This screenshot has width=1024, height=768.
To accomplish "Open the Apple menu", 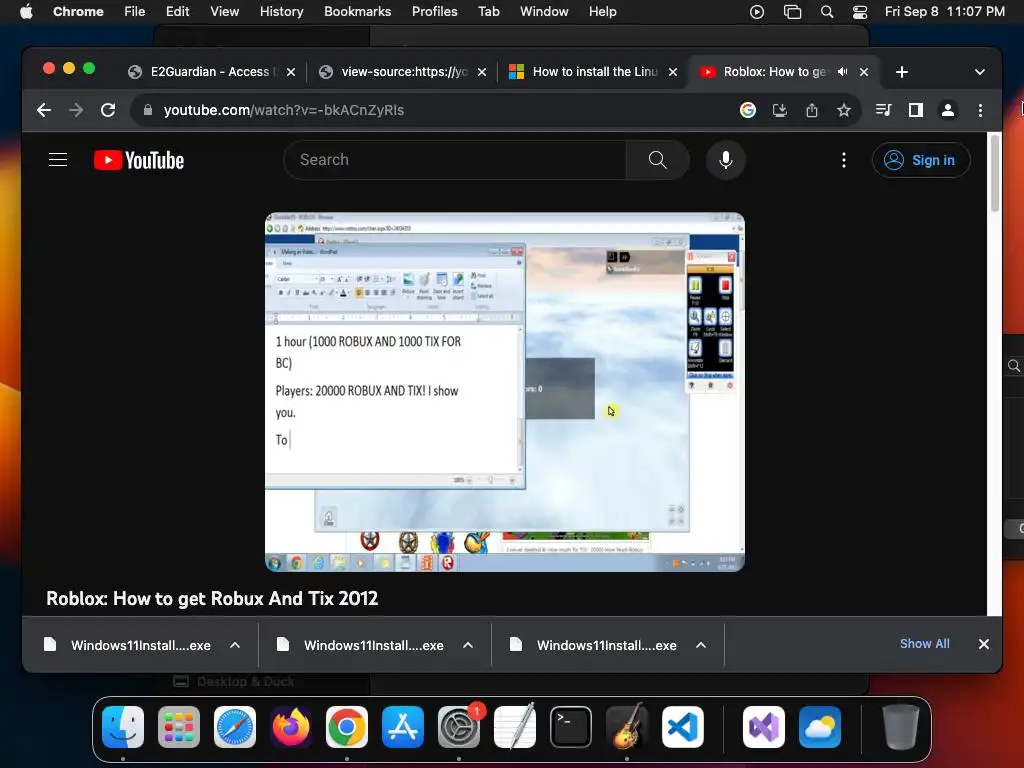I will coord(26,12).
